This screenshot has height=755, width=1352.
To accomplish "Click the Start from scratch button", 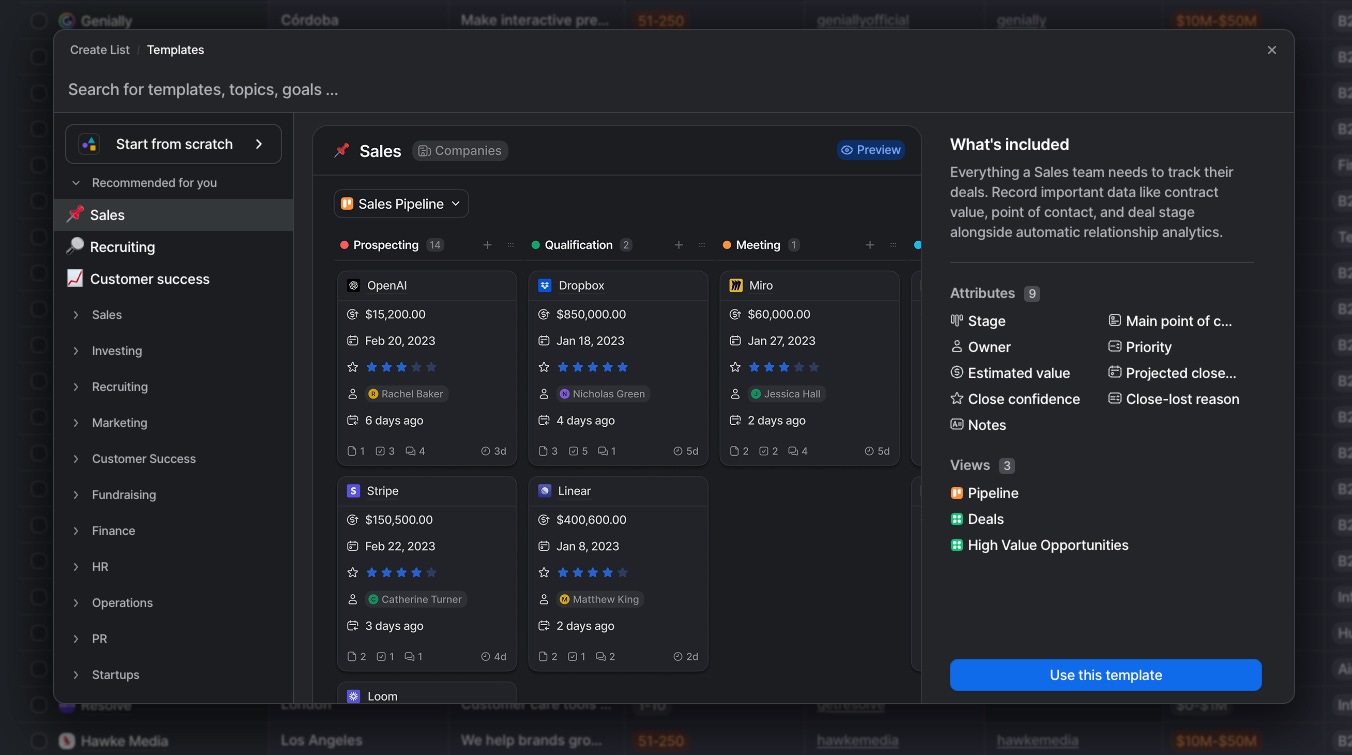I will pos(173,144).
